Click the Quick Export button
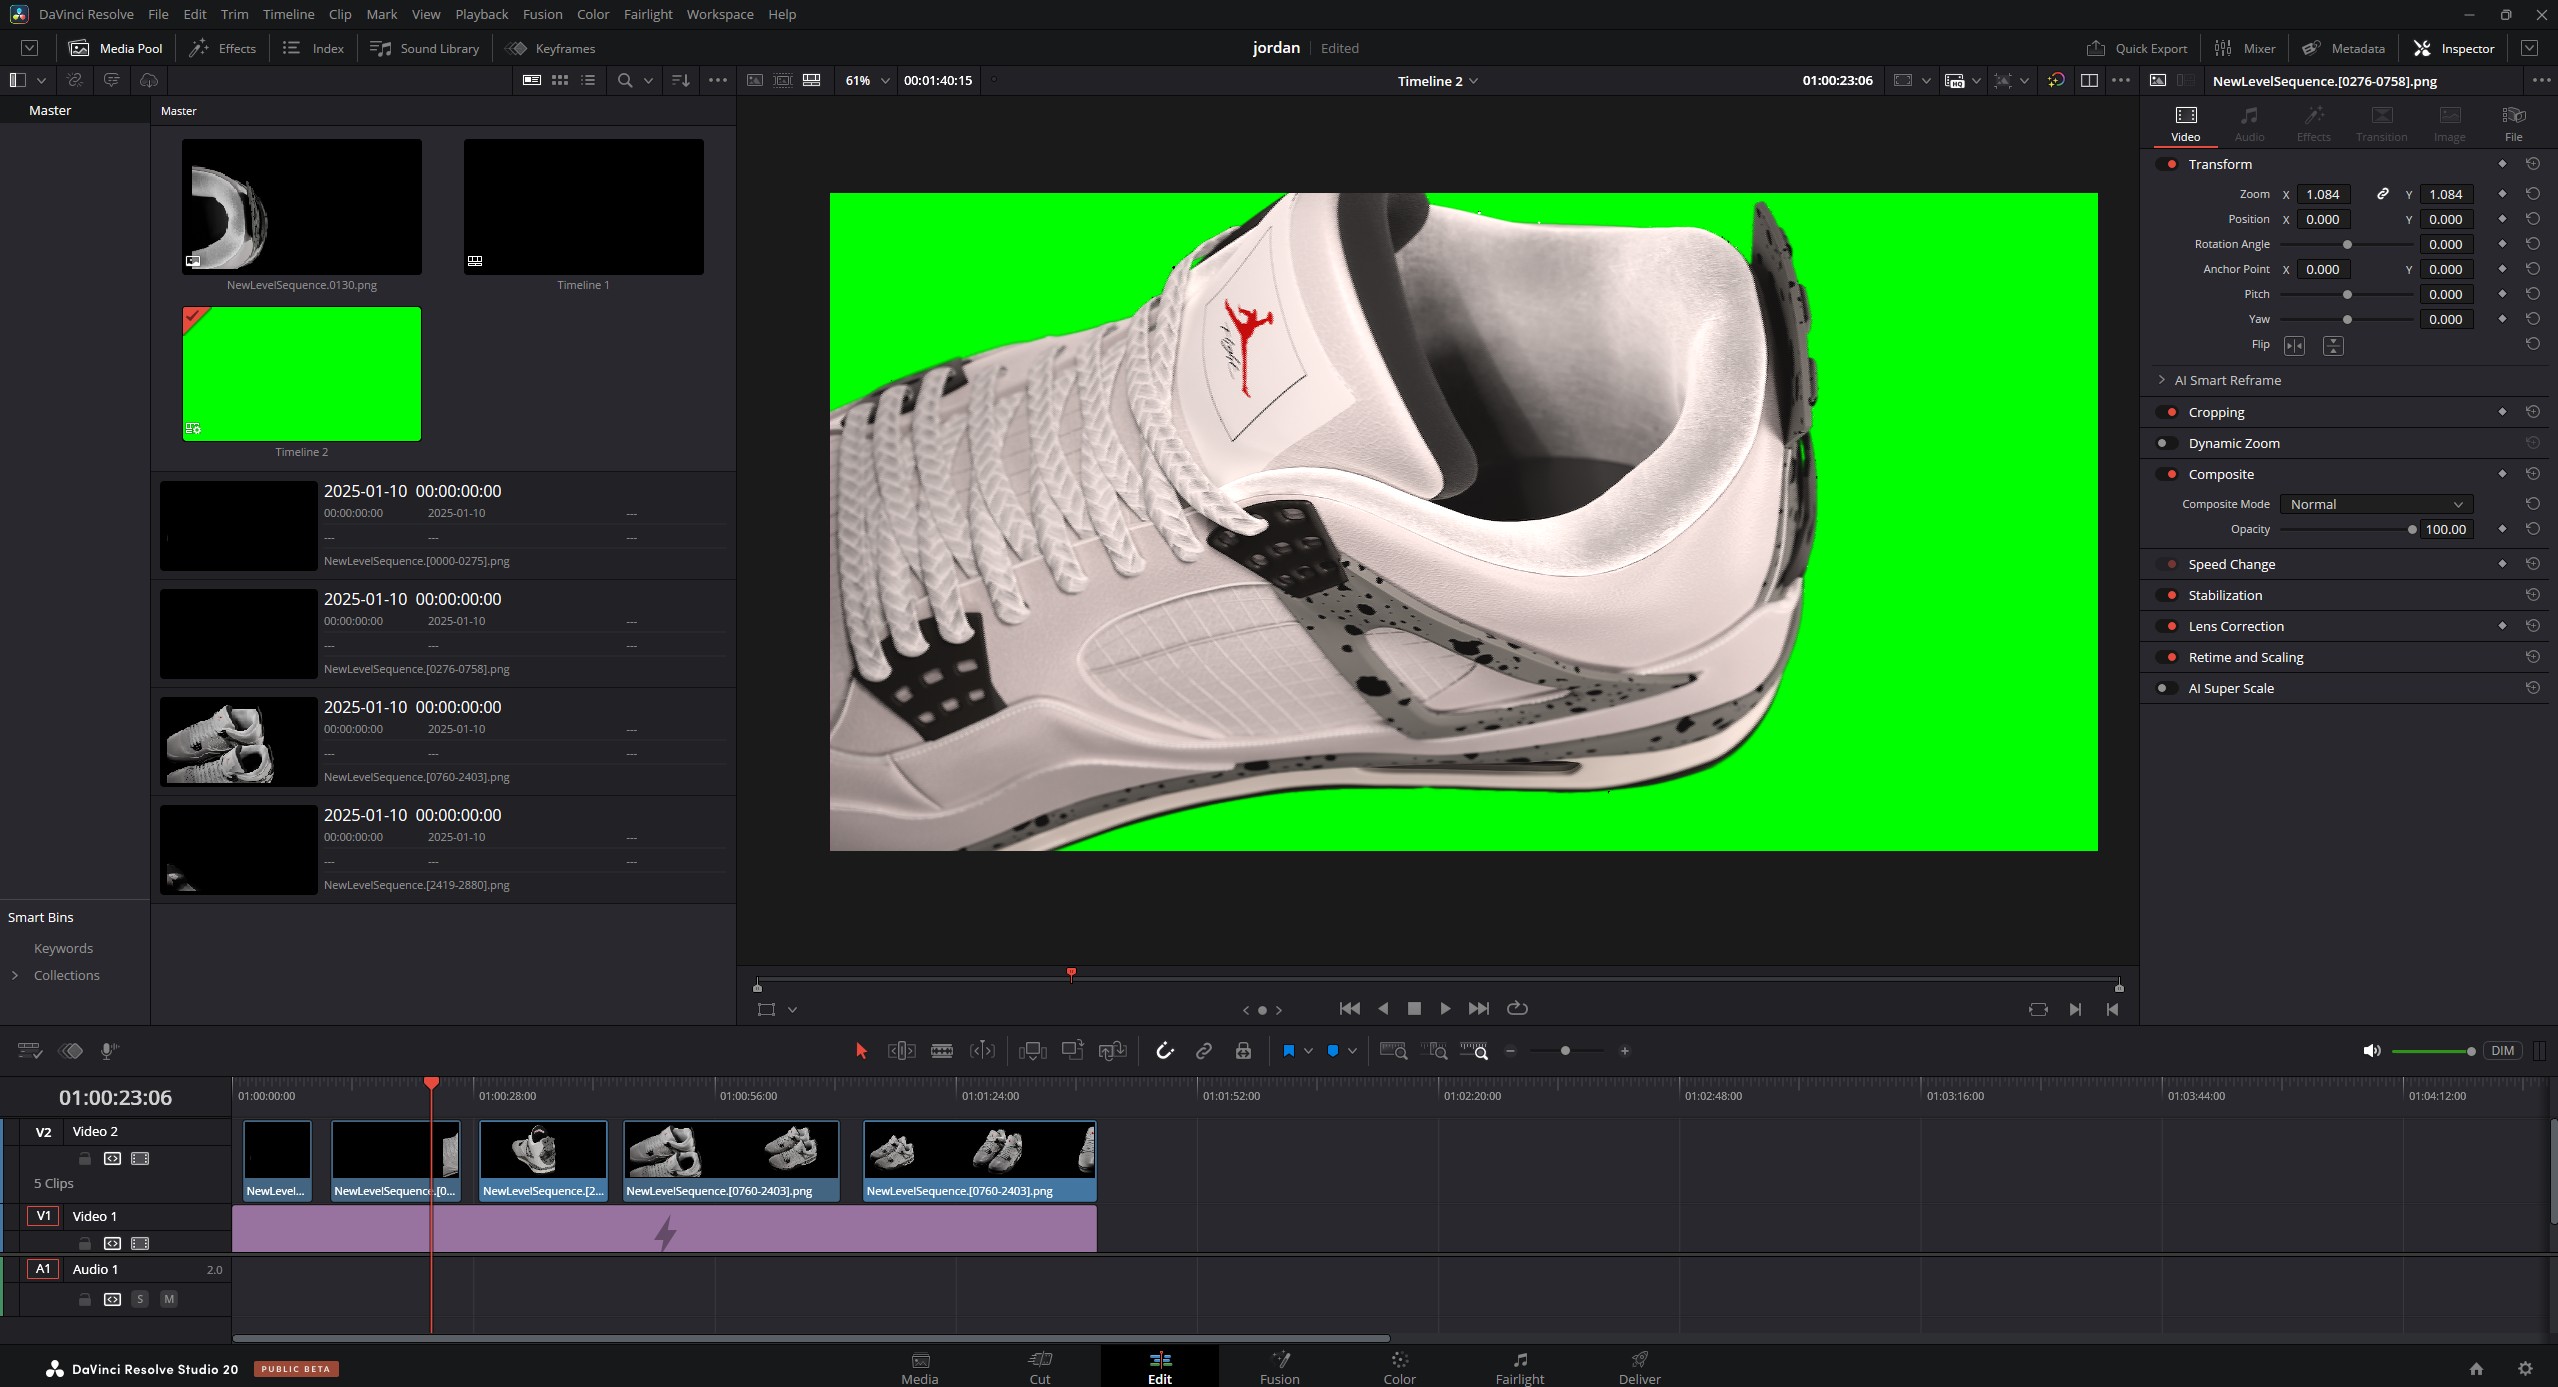 pos(2137,48)
